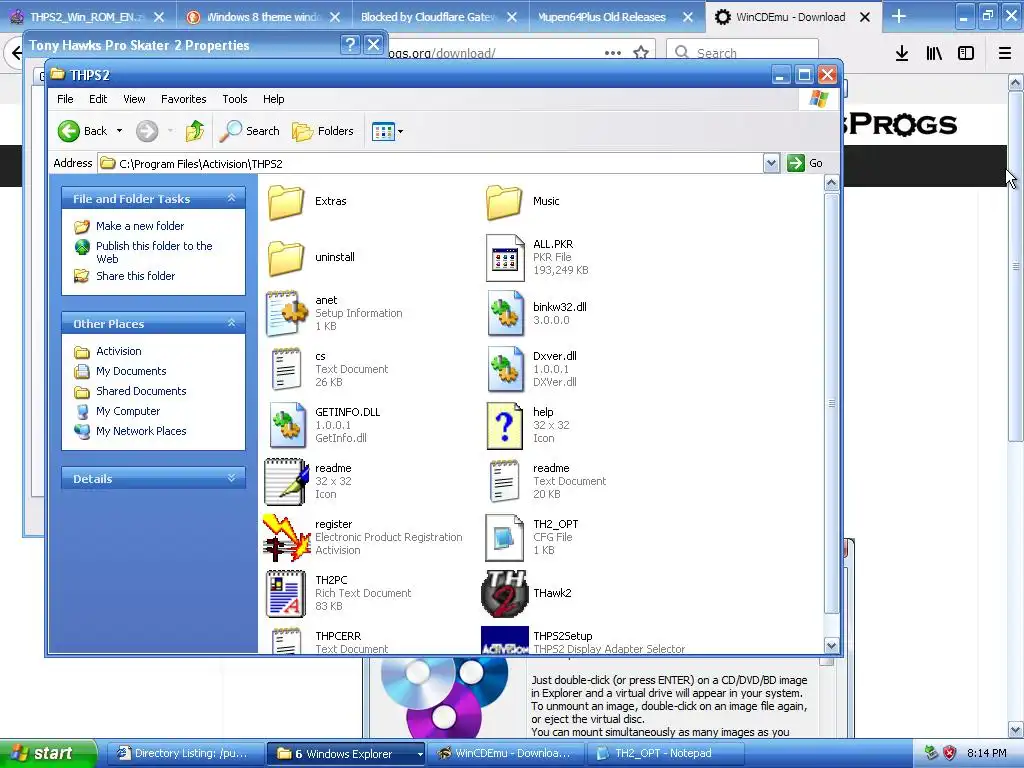Viewport: 1024px width, 768px height.
Task: Open the Firefox hamburger menu
Action: tap(1004, 53)
